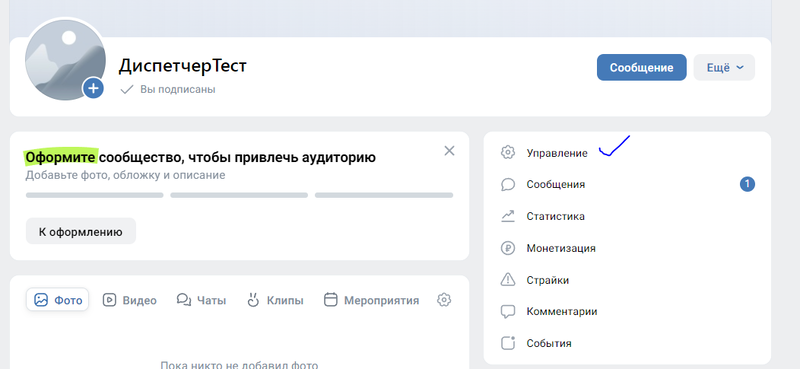Click the events icon beside События
Viewport: 800px width, 369px height.
coord(508,343)
